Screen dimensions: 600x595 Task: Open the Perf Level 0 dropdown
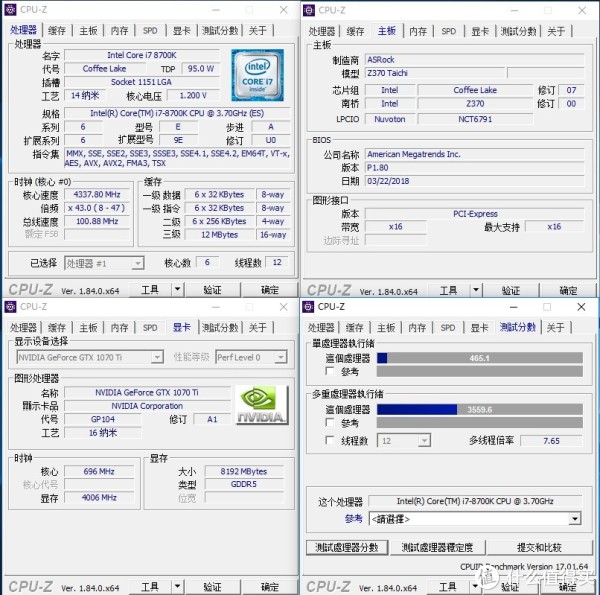[x=251, y=357]
